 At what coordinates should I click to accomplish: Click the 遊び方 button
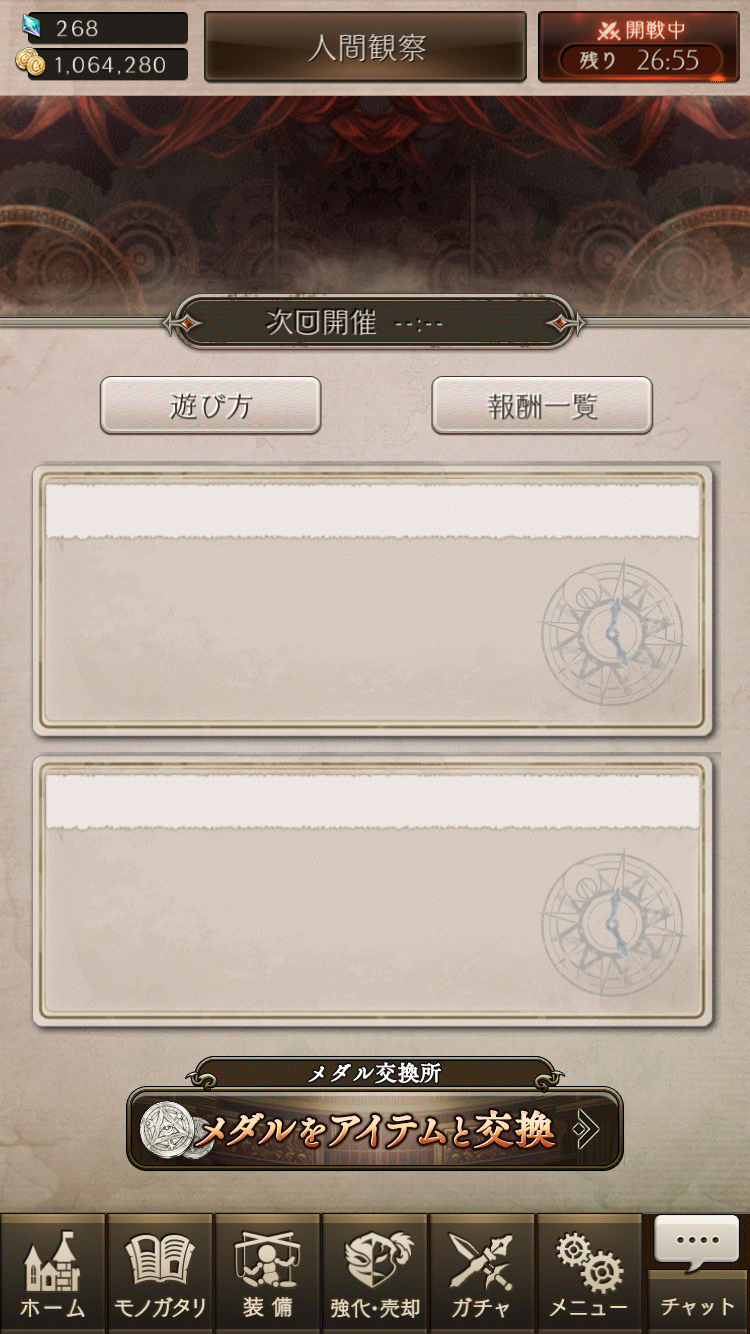[x=210, y=406]
